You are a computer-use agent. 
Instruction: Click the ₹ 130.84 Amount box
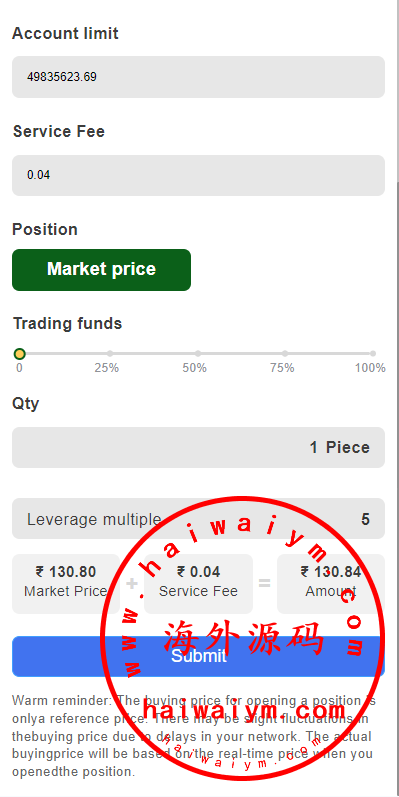(x=331, y=584)
